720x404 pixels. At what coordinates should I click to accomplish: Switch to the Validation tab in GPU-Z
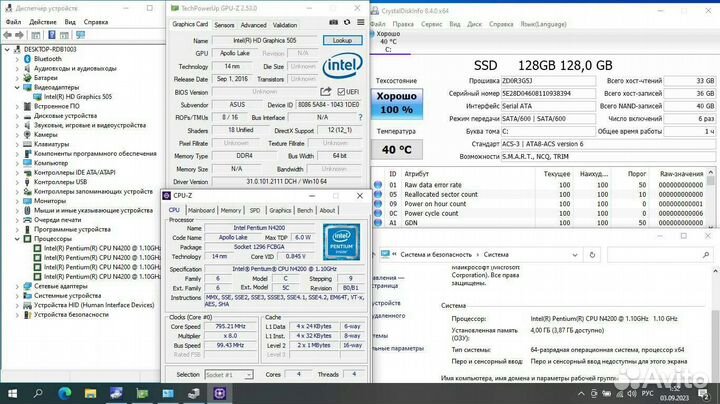click(x=285, y=25)
